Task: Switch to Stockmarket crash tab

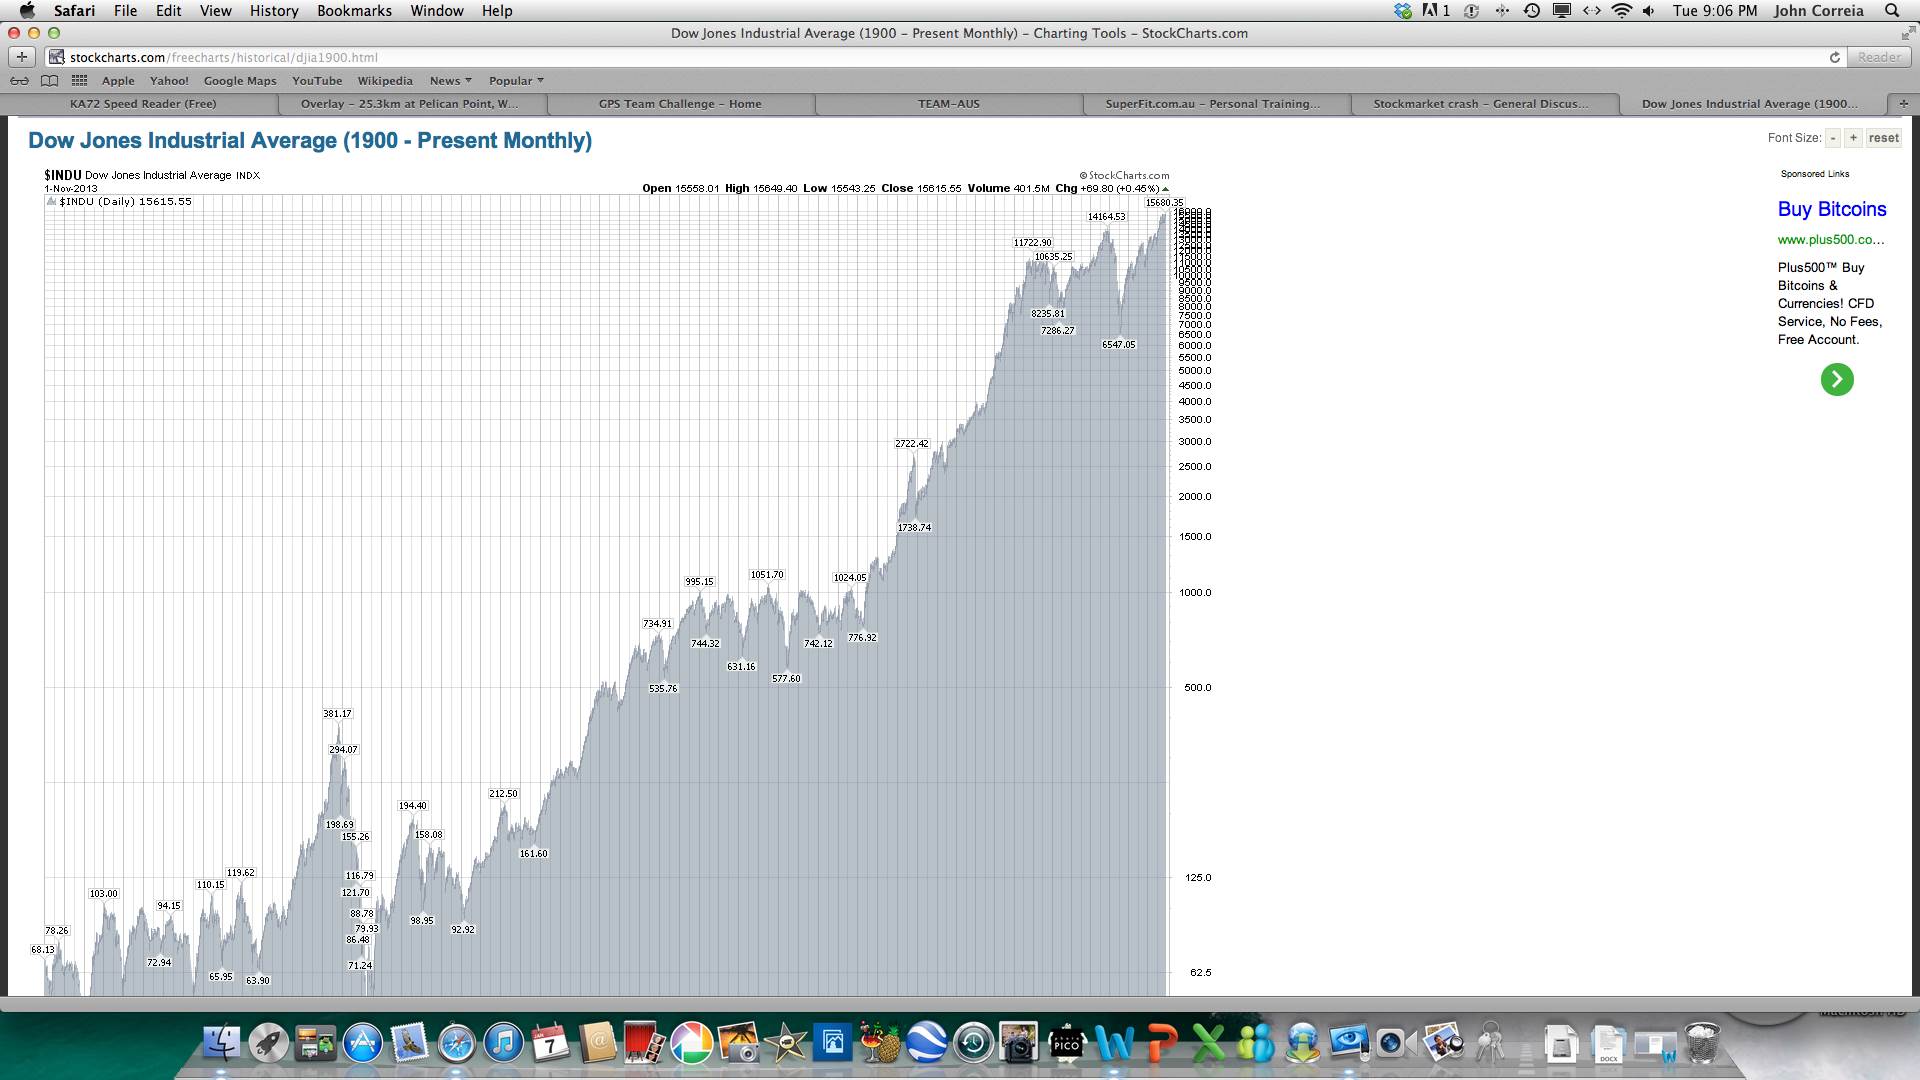Action: (1480, 104)
